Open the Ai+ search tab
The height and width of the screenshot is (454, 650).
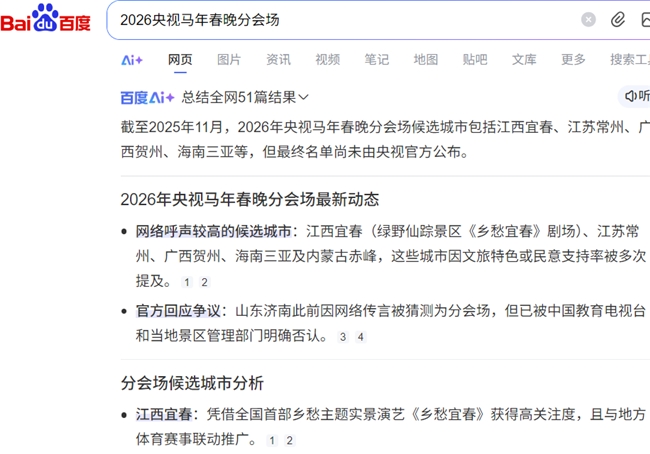[131, 60]
